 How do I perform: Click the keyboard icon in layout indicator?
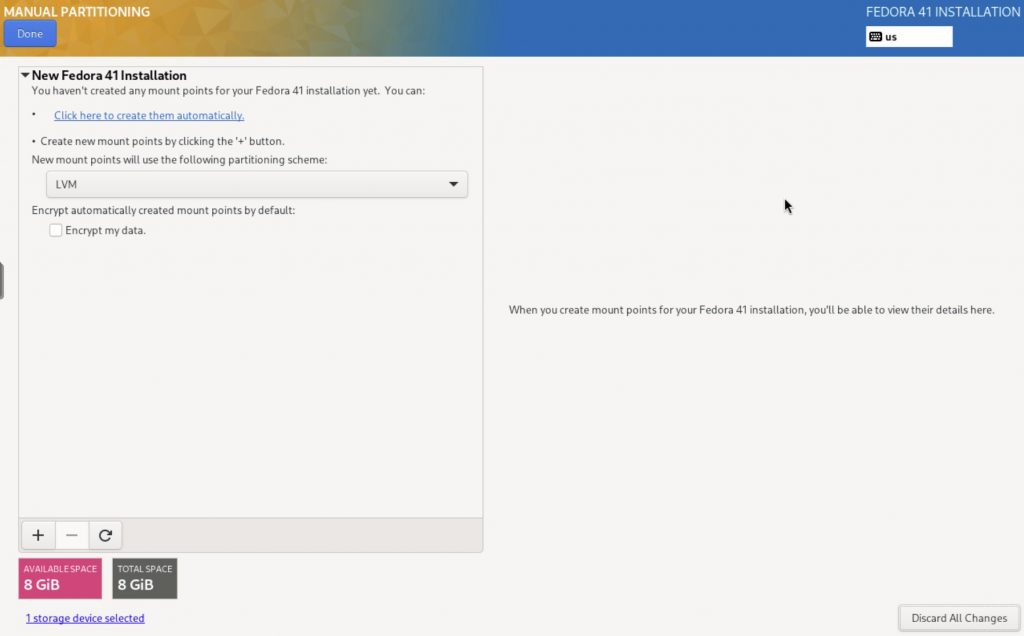click(x=876, y=37)
